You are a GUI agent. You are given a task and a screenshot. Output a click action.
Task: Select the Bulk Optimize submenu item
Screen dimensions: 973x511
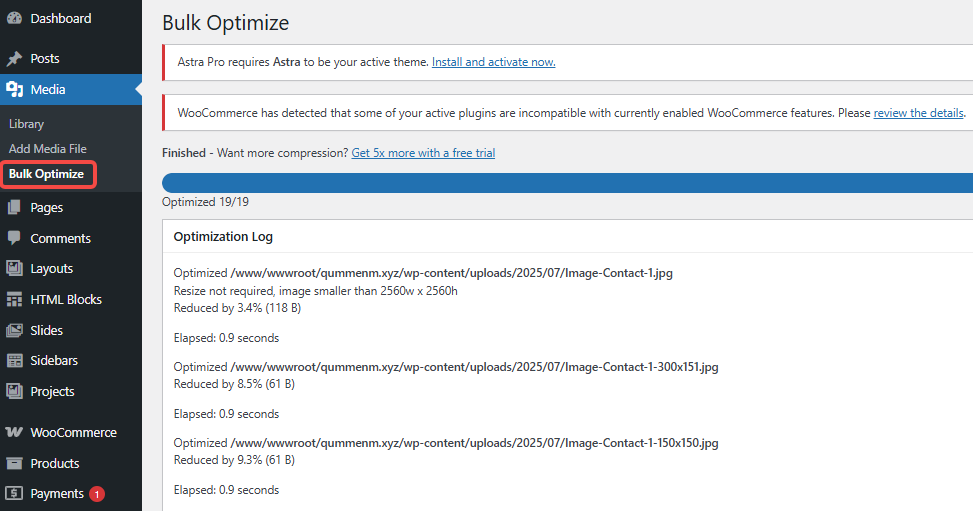46,174
